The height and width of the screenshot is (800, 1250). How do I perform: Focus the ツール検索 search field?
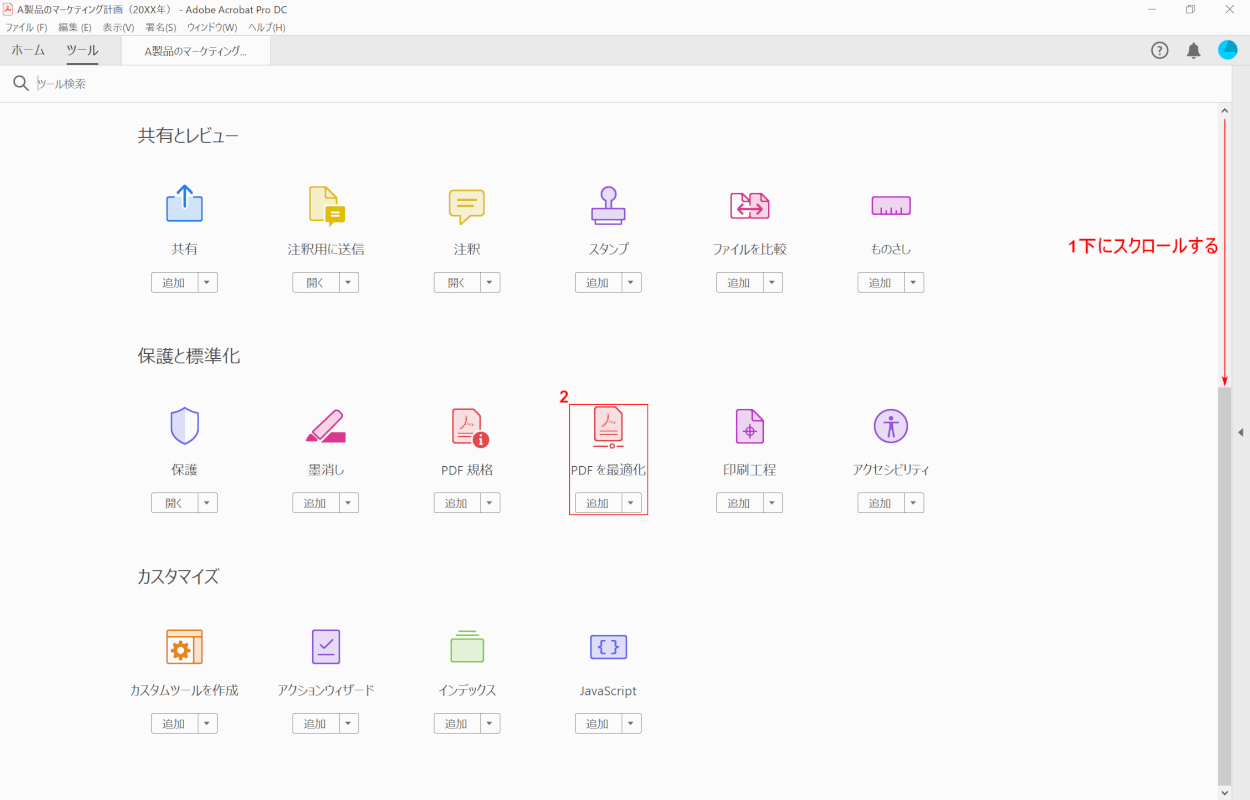pyautogui.click(x=300, y=84)
